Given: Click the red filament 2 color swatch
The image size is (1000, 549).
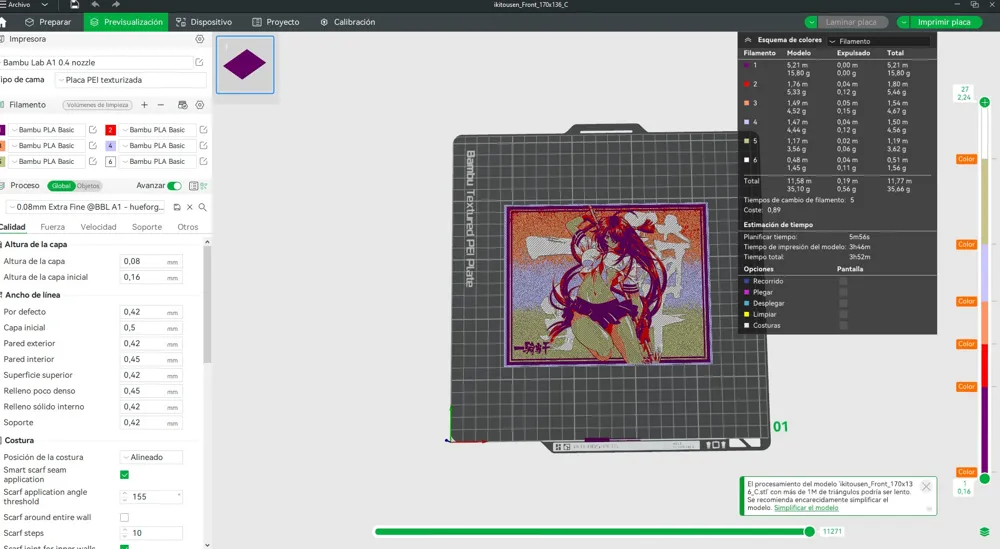Looking at the screenshot, I should click(110, 129).
